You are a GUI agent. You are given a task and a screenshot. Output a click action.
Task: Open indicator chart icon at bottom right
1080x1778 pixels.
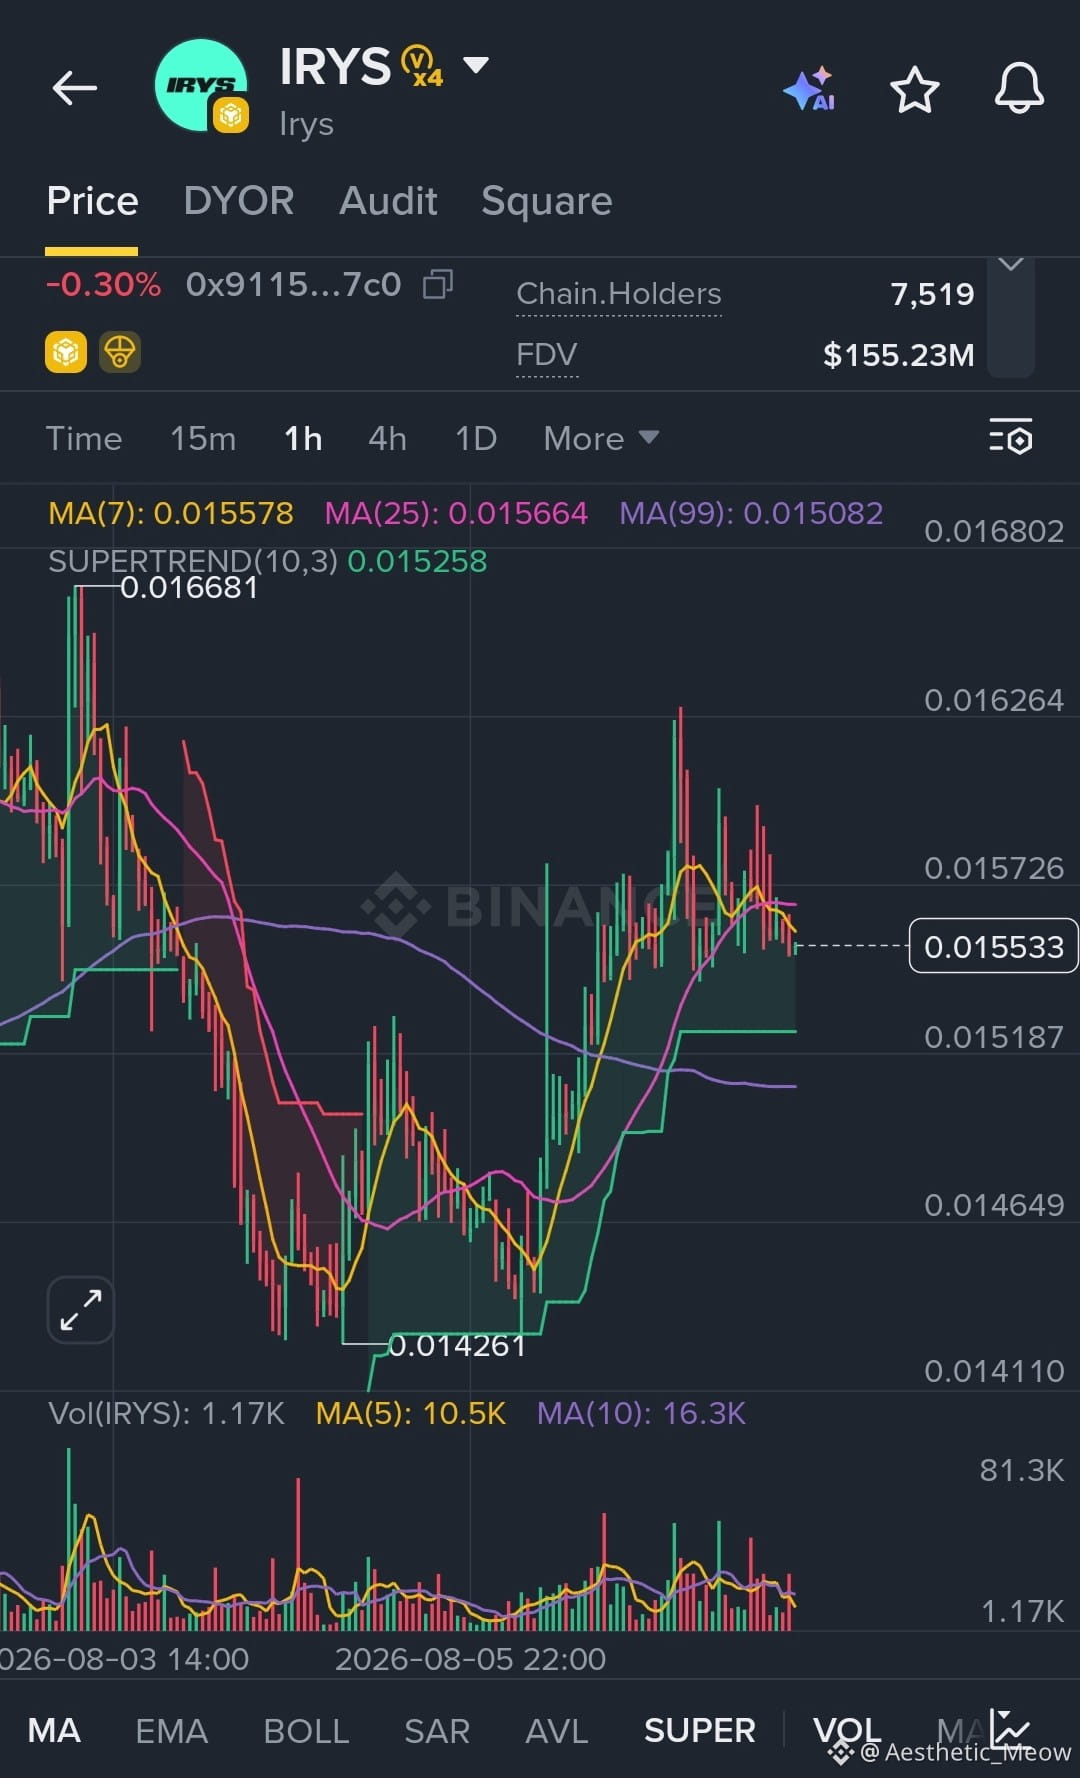click(x=1010, y=1728)
